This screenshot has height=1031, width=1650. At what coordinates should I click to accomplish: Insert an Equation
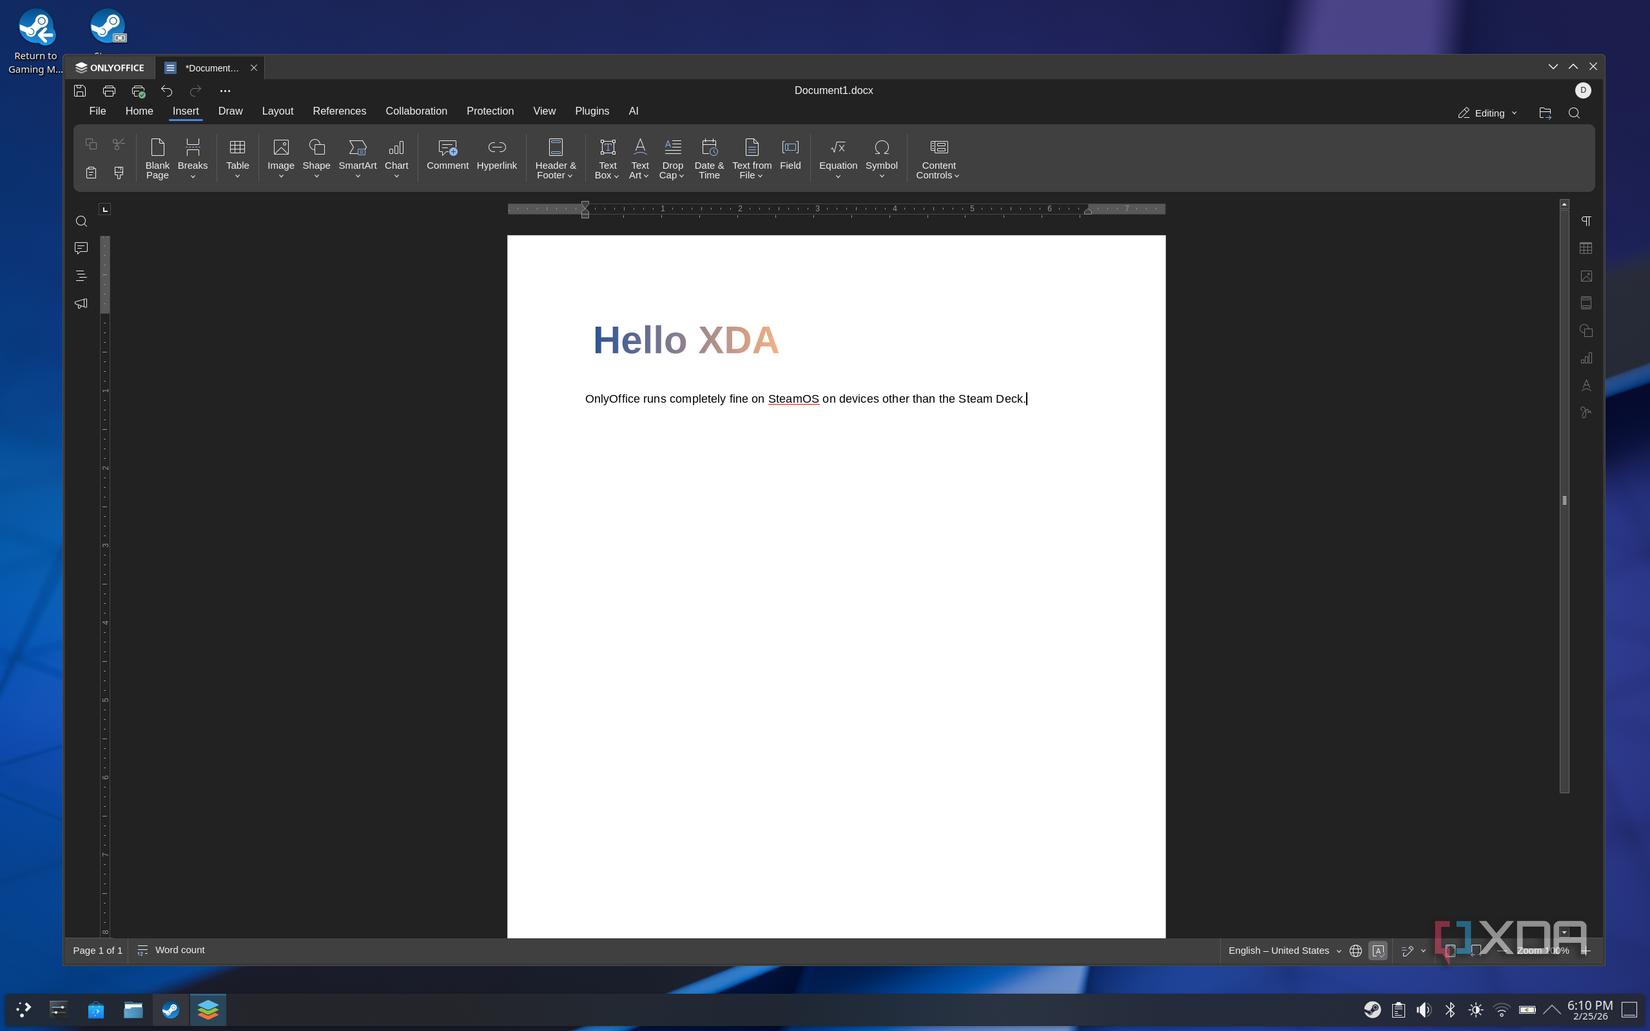click(838, 159)
